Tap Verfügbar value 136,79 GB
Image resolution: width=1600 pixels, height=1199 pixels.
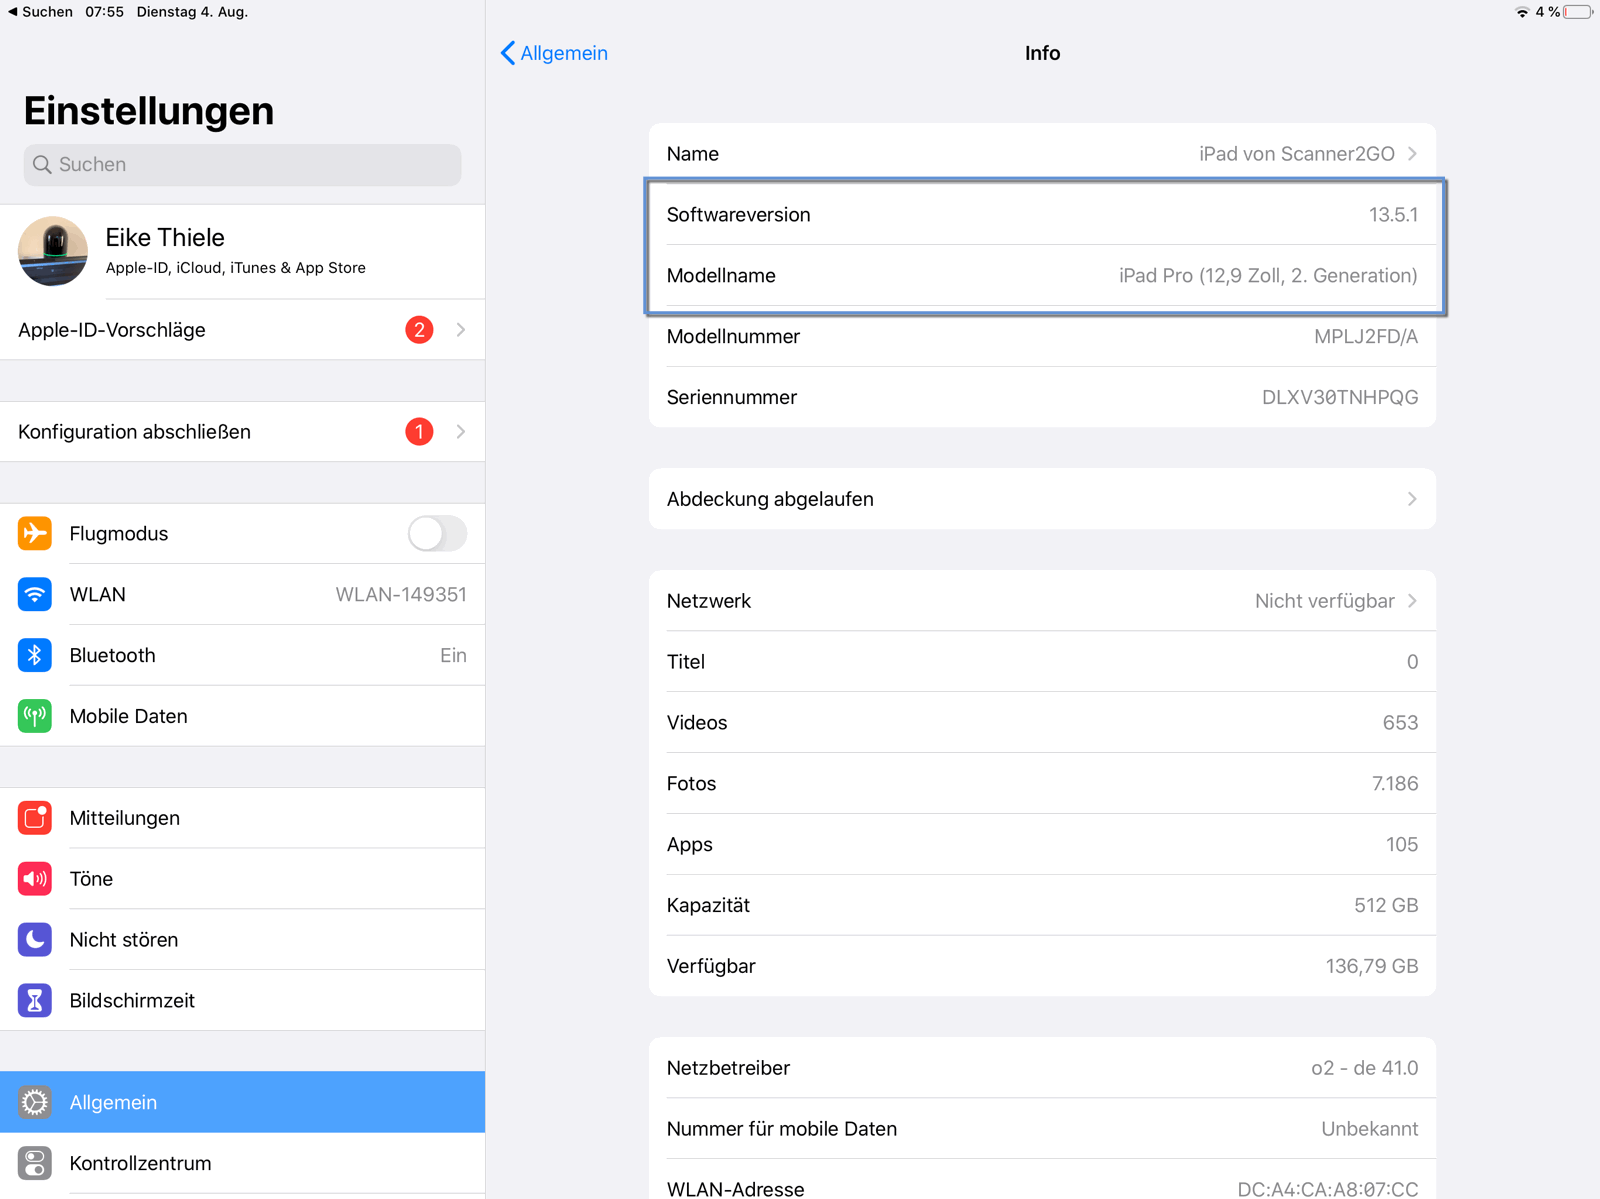[x=1372, y=966]
